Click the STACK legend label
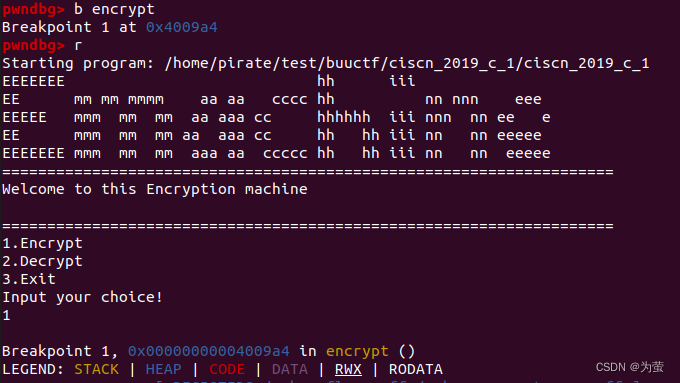The image size is (680, 383). [x=96, y=369]
